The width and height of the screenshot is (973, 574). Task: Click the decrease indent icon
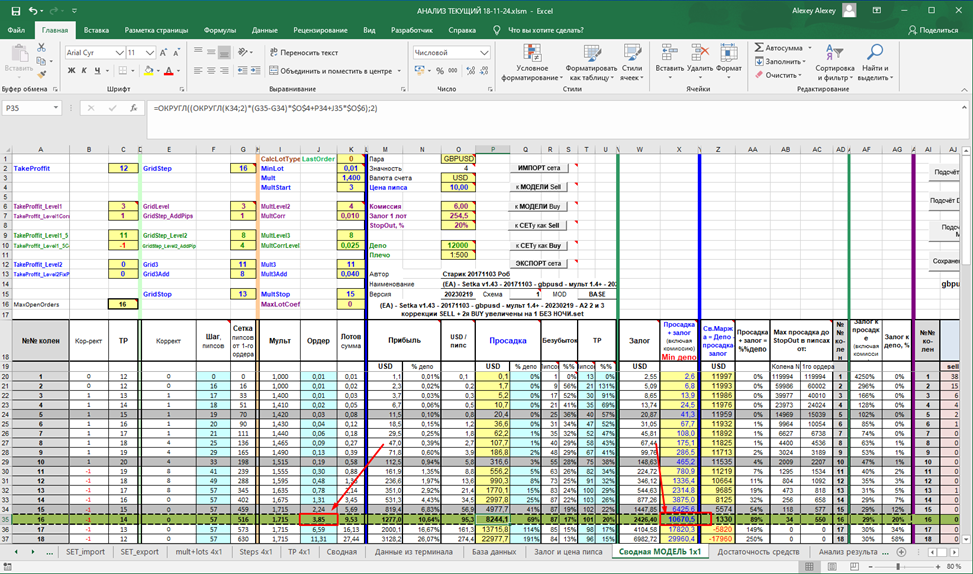(x=242, y=71)
